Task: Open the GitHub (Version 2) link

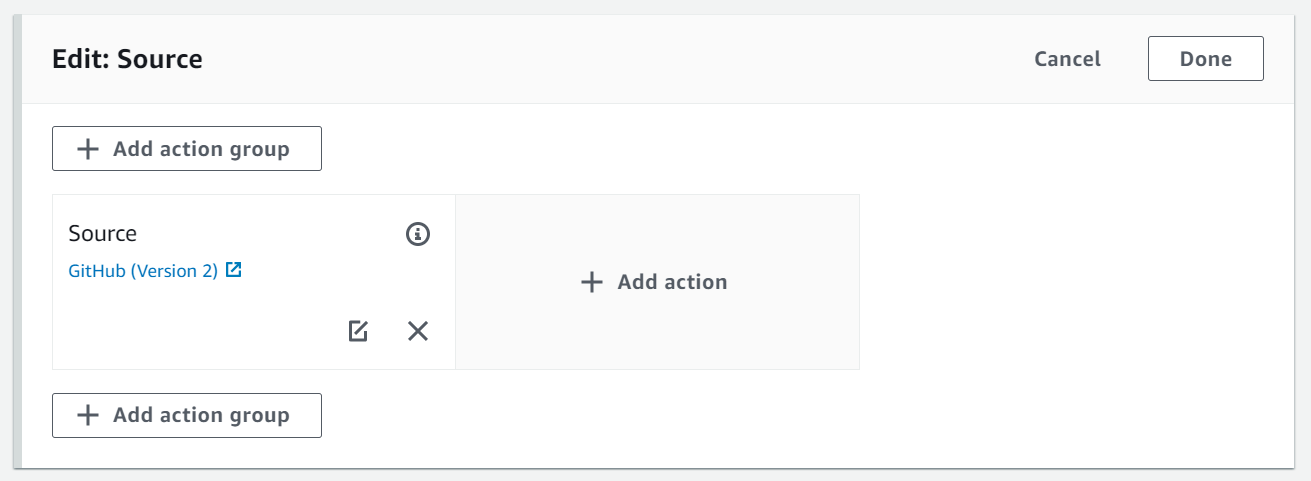Action: [143, 270]
